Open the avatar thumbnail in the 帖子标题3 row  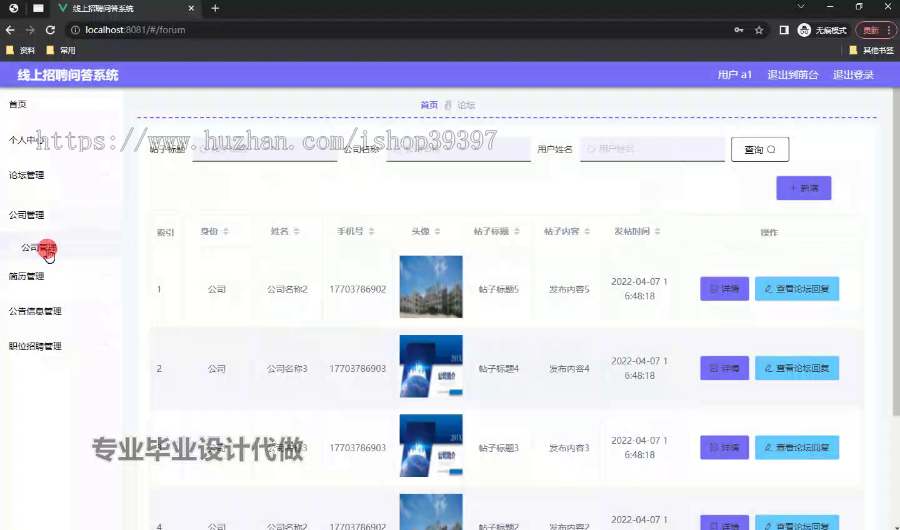(431, 446)
